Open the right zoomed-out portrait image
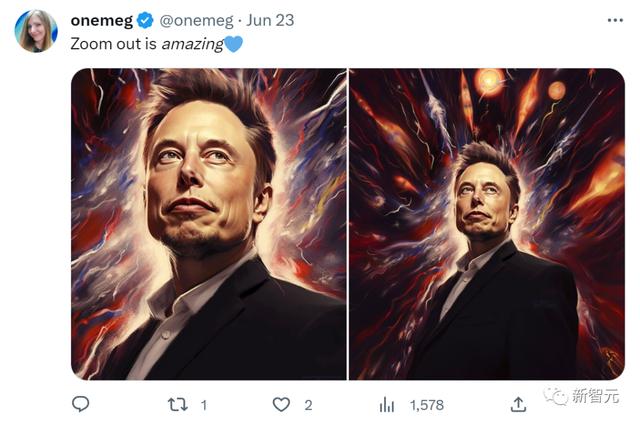 tap(486, 224)
